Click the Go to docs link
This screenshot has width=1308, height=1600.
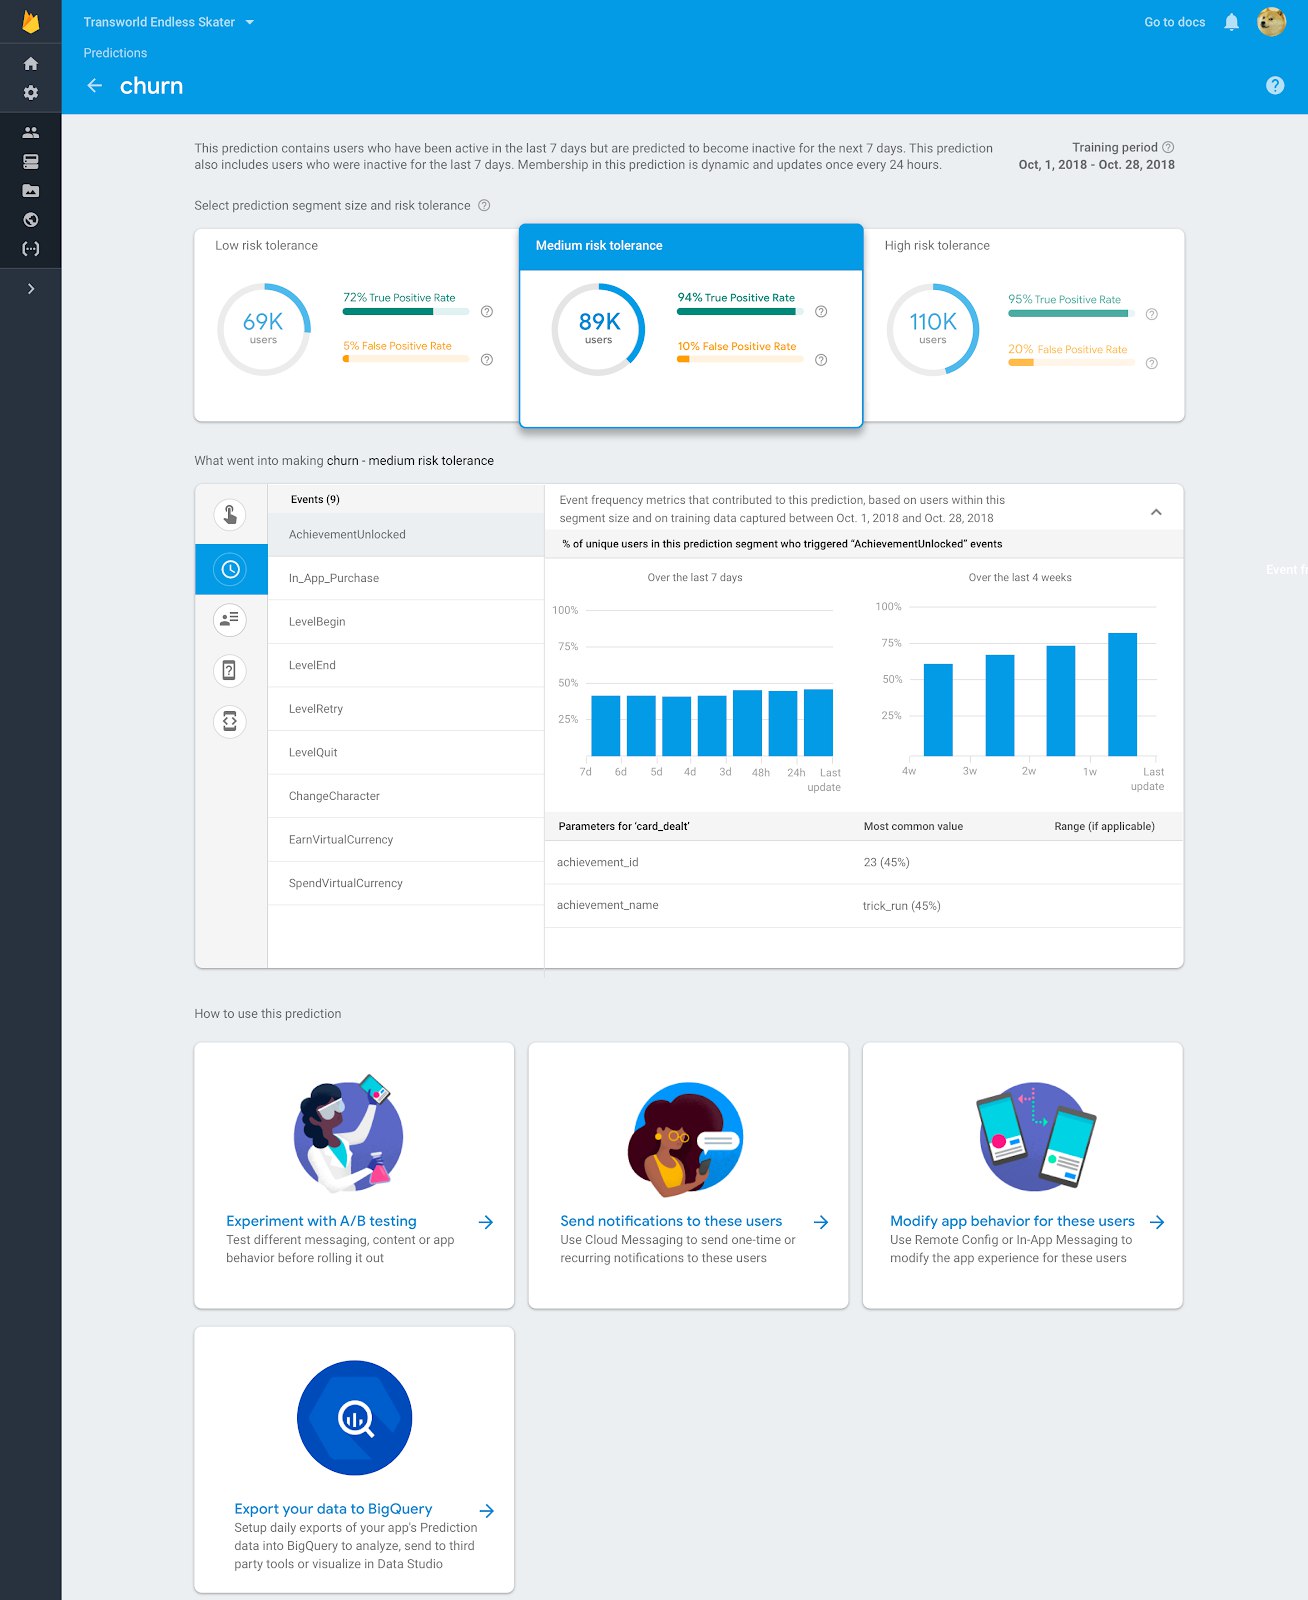click(x=1174, y=22)
